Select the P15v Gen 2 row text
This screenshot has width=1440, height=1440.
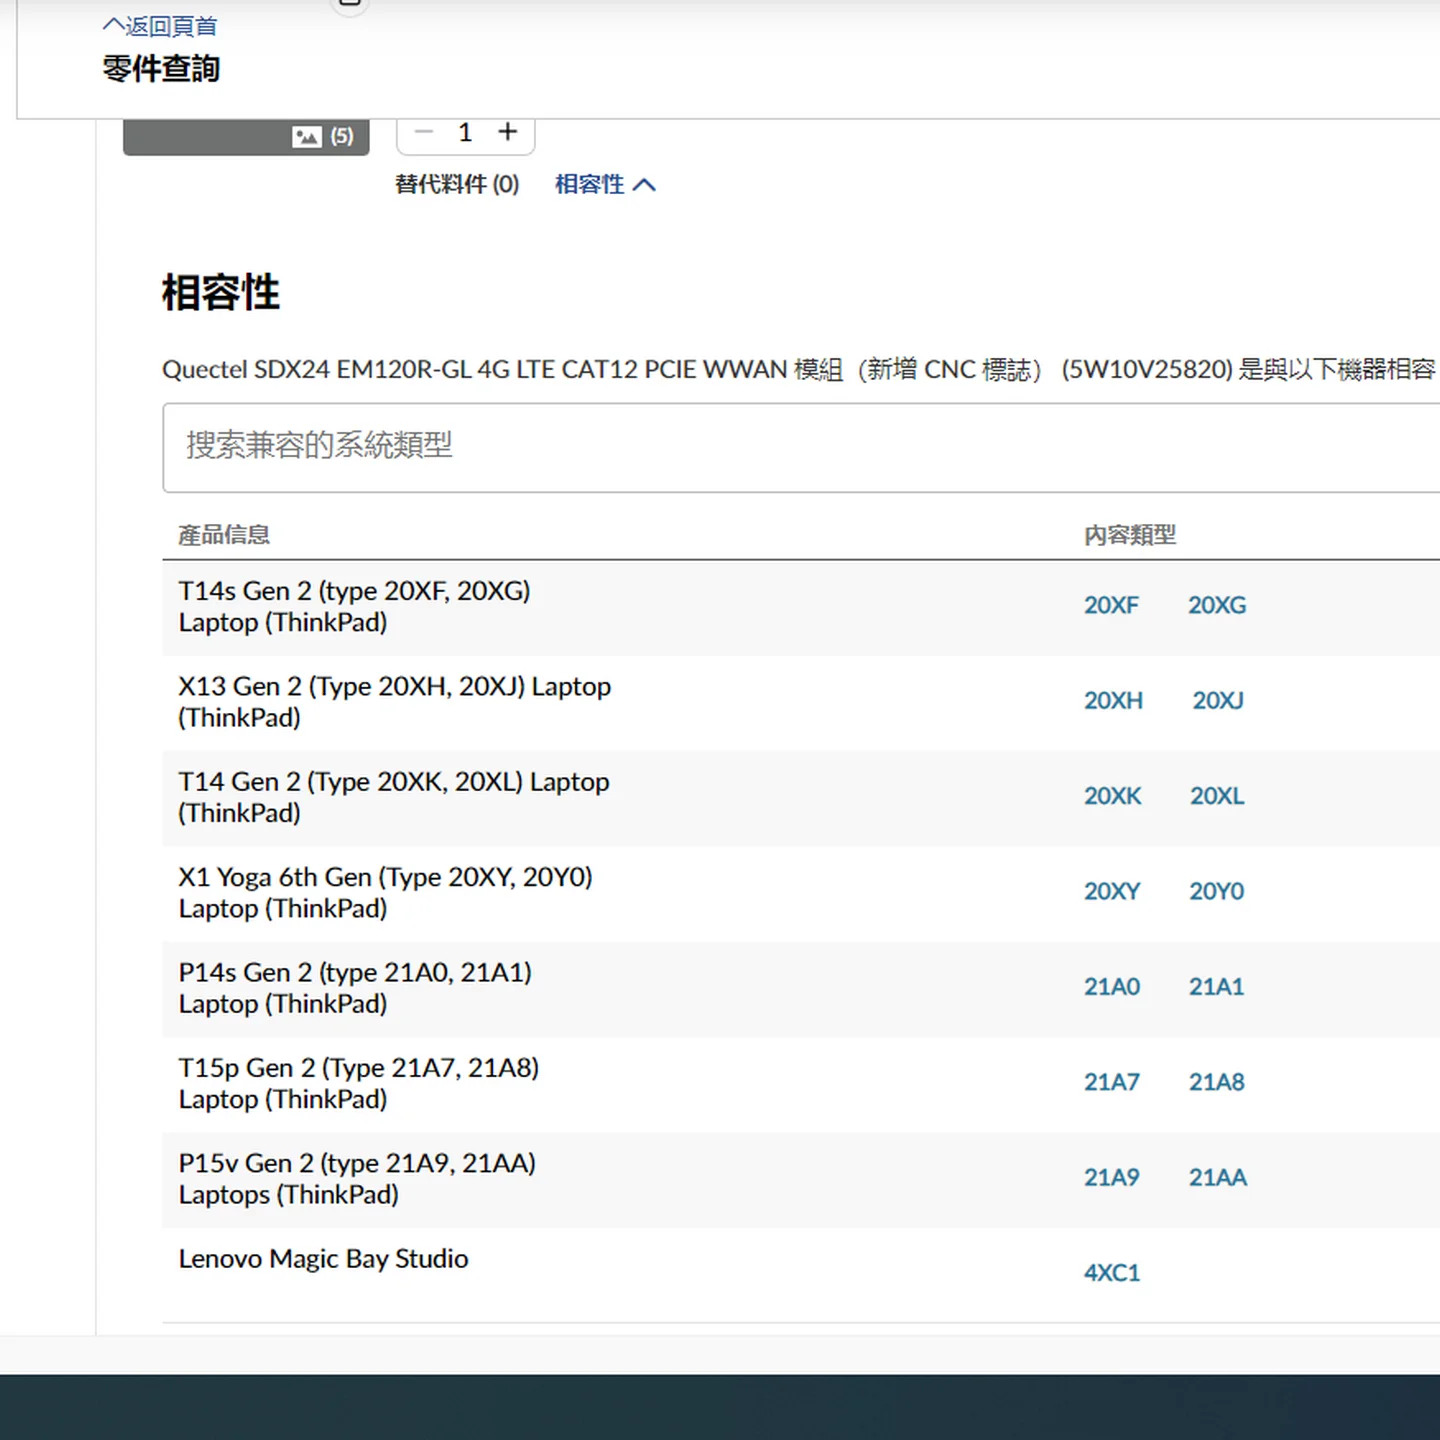357,1179
